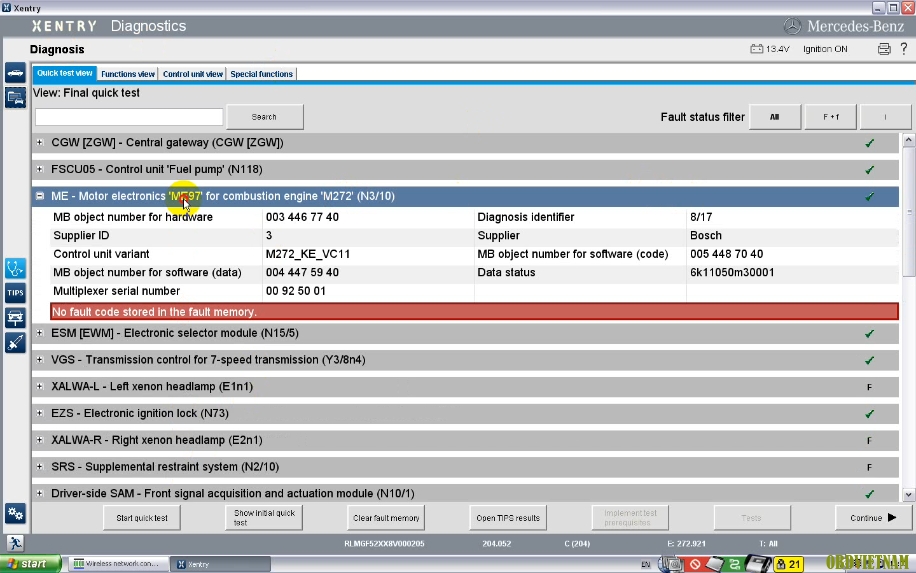Select the stethoscope diagnosis icon
The image size is (916, 573).
point(15,268)
